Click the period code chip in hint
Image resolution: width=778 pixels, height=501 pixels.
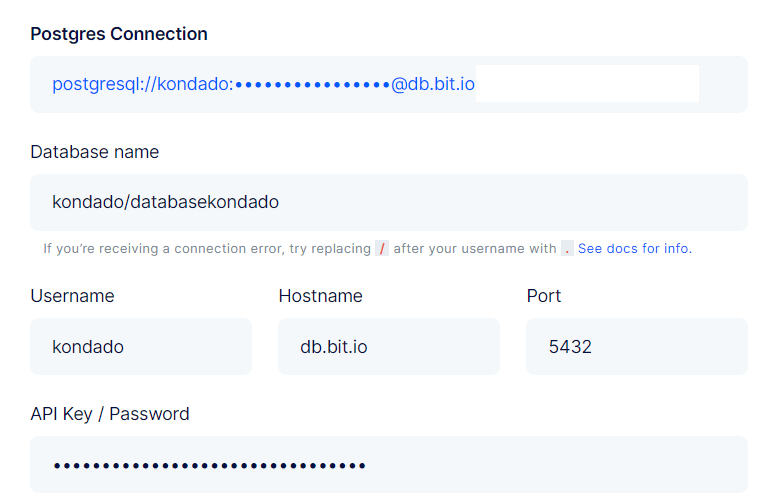(567, 248)
